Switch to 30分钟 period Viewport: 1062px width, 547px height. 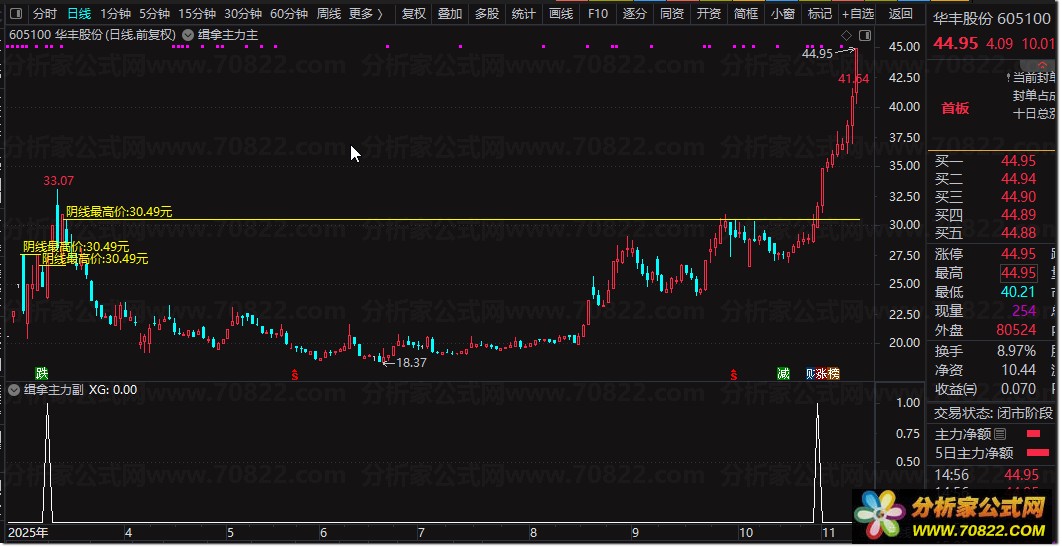pos(242,14)
